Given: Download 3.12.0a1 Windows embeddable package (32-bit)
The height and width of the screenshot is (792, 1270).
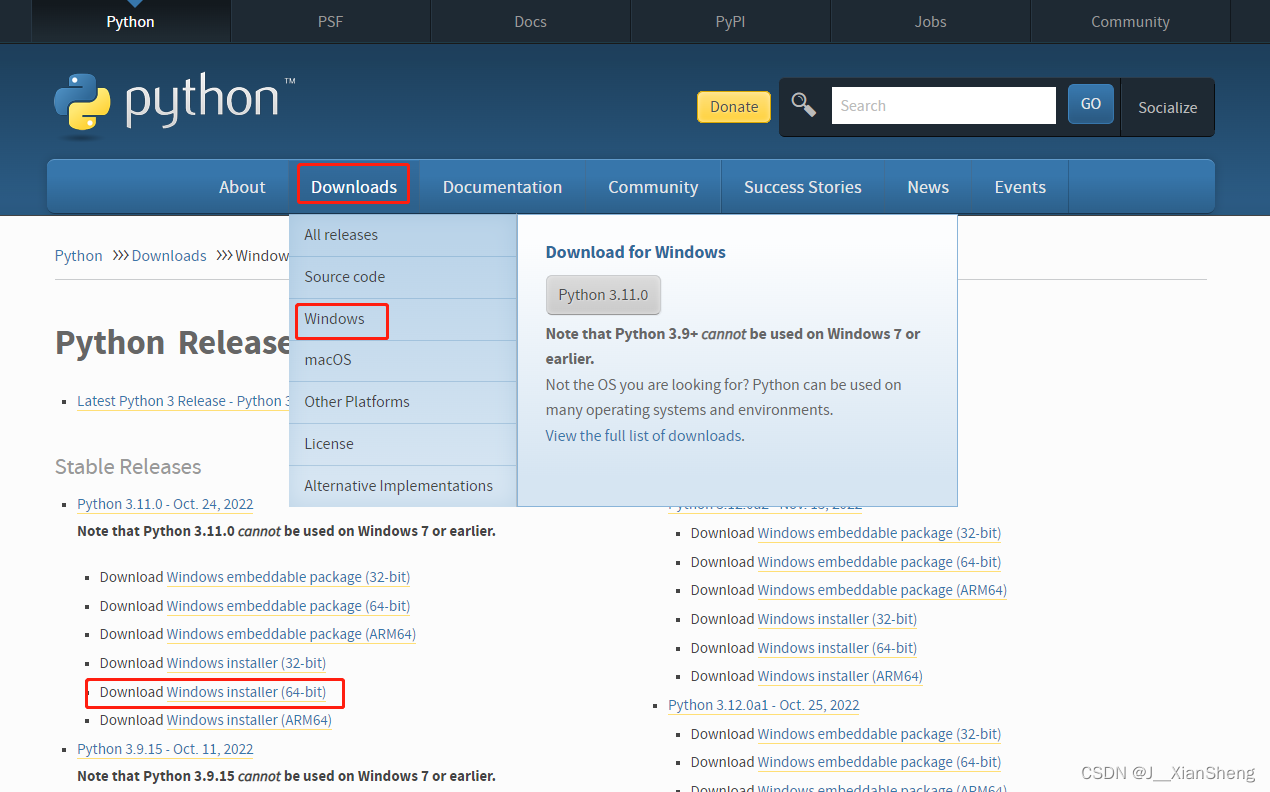Looking at the screenshot, I should (x=879, y=734).
